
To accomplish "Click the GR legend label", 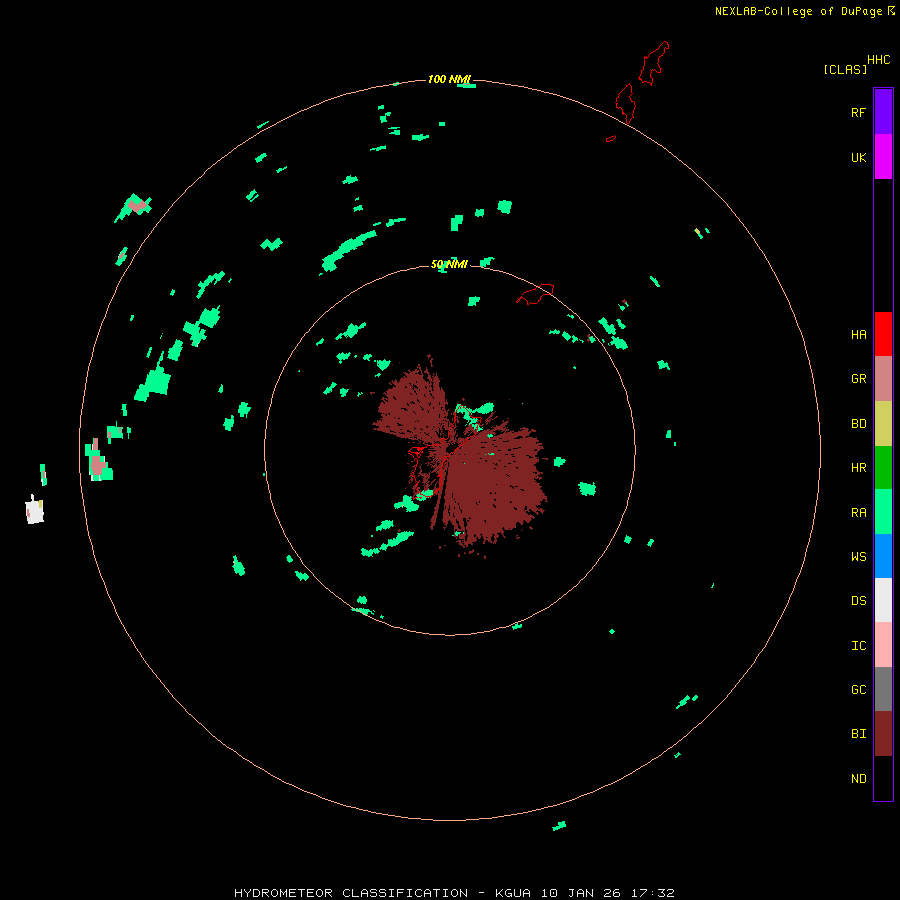I will (858, 379).
